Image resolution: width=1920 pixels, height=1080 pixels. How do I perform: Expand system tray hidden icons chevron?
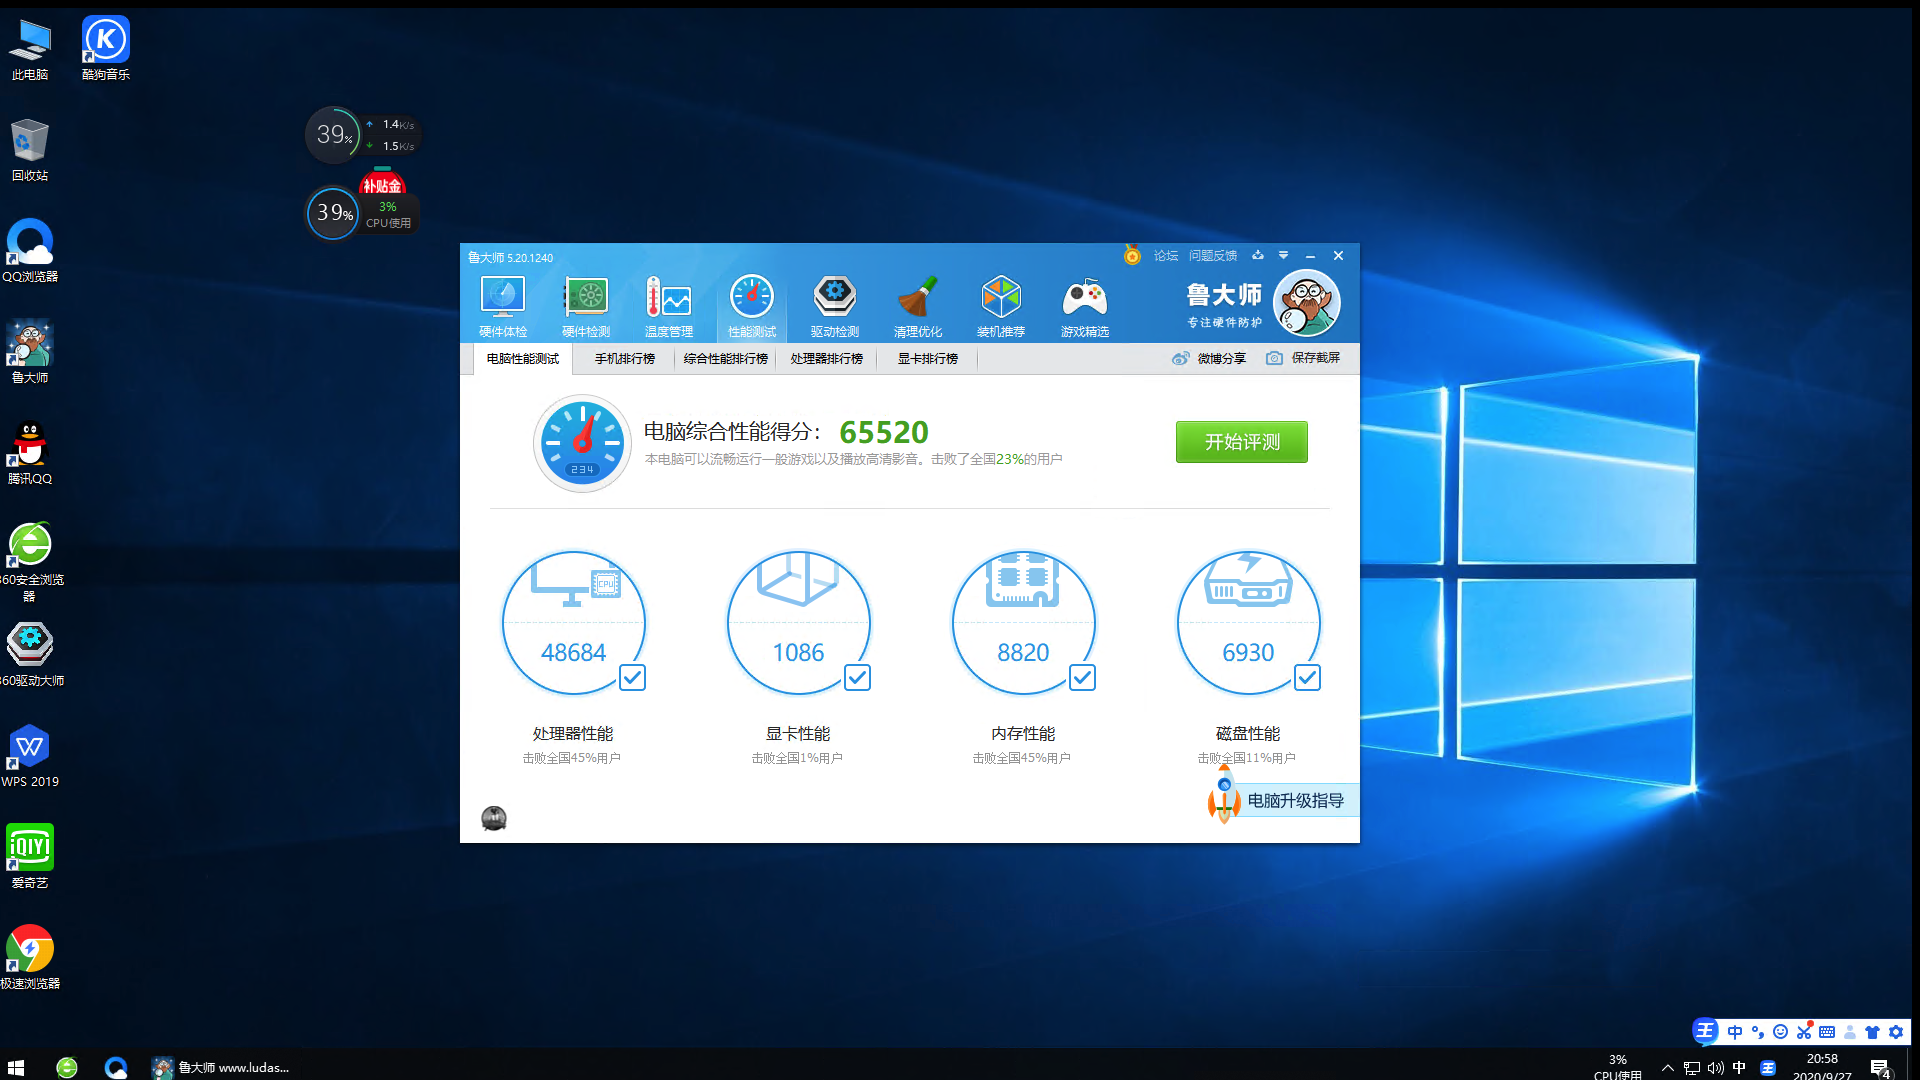point(1667,1067)
